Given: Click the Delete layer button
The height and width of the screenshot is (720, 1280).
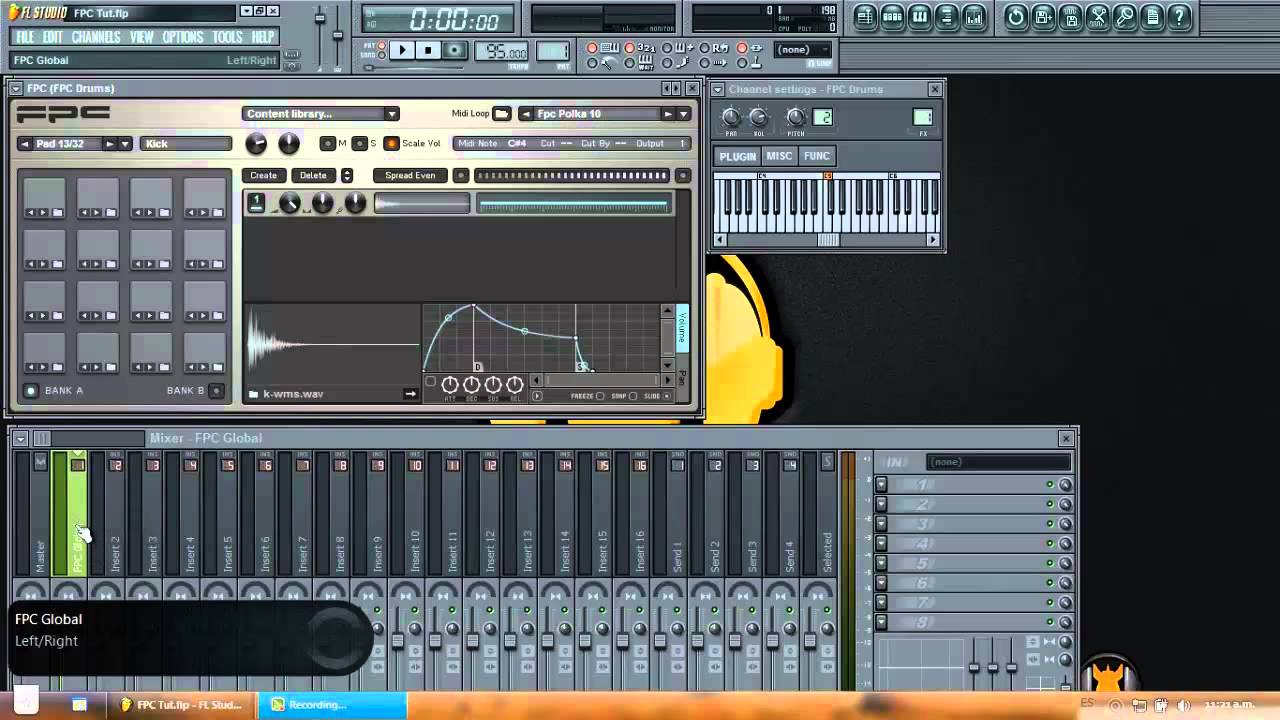Looking at the screenshot, I should coord(313,176).
